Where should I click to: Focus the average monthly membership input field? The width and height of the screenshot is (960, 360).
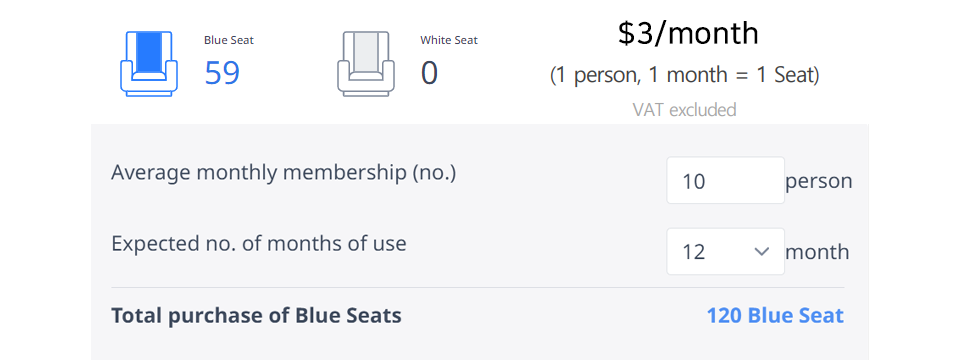pos(726,181)
